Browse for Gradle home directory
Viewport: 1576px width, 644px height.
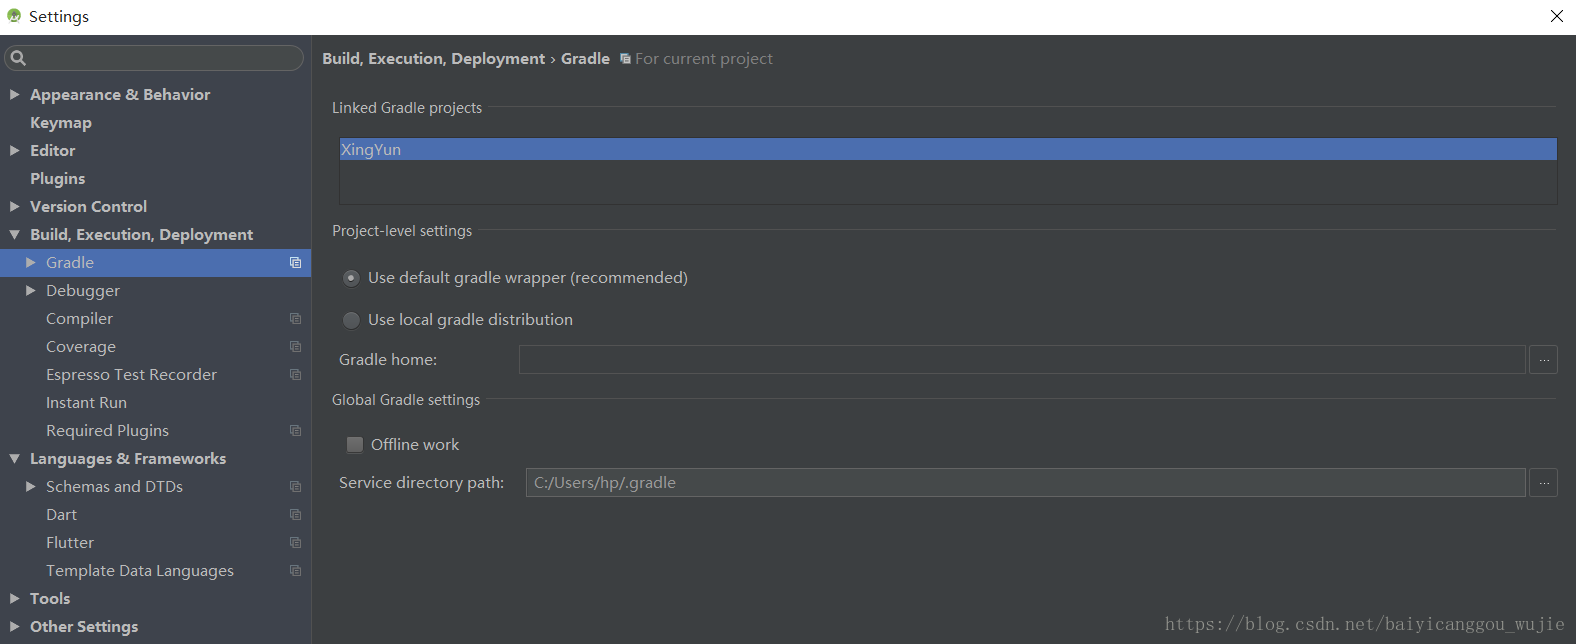point(1544,360)
